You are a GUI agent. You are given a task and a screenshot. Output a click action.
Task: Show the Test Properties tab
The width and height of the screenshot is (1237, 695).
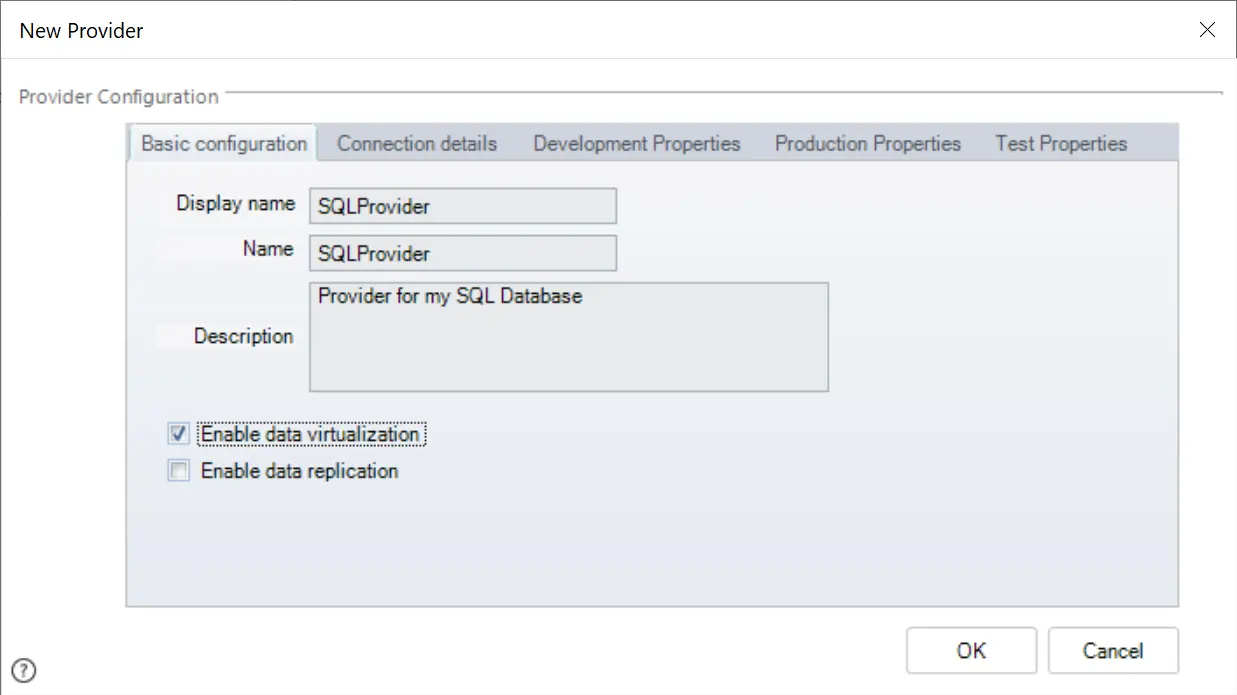1061,144
